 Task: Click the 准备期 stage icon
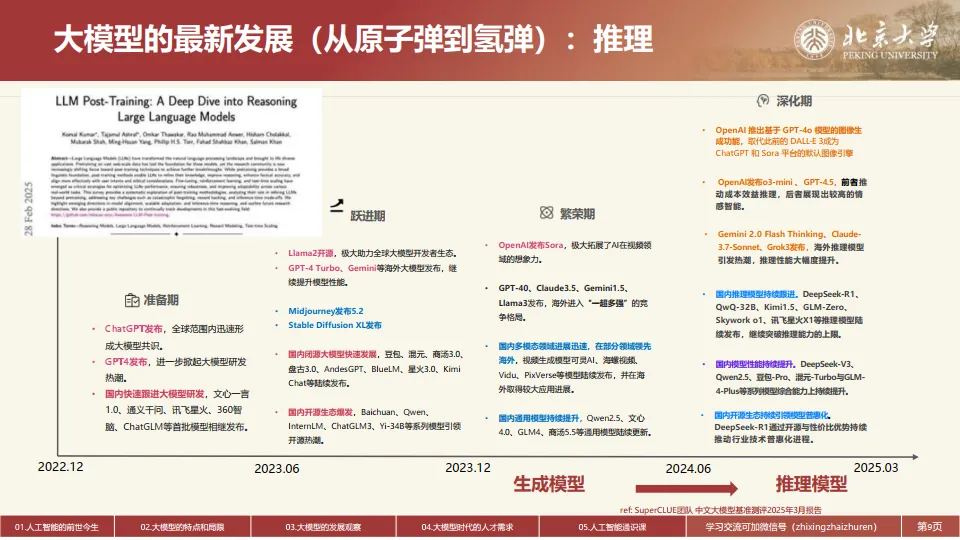132,300
